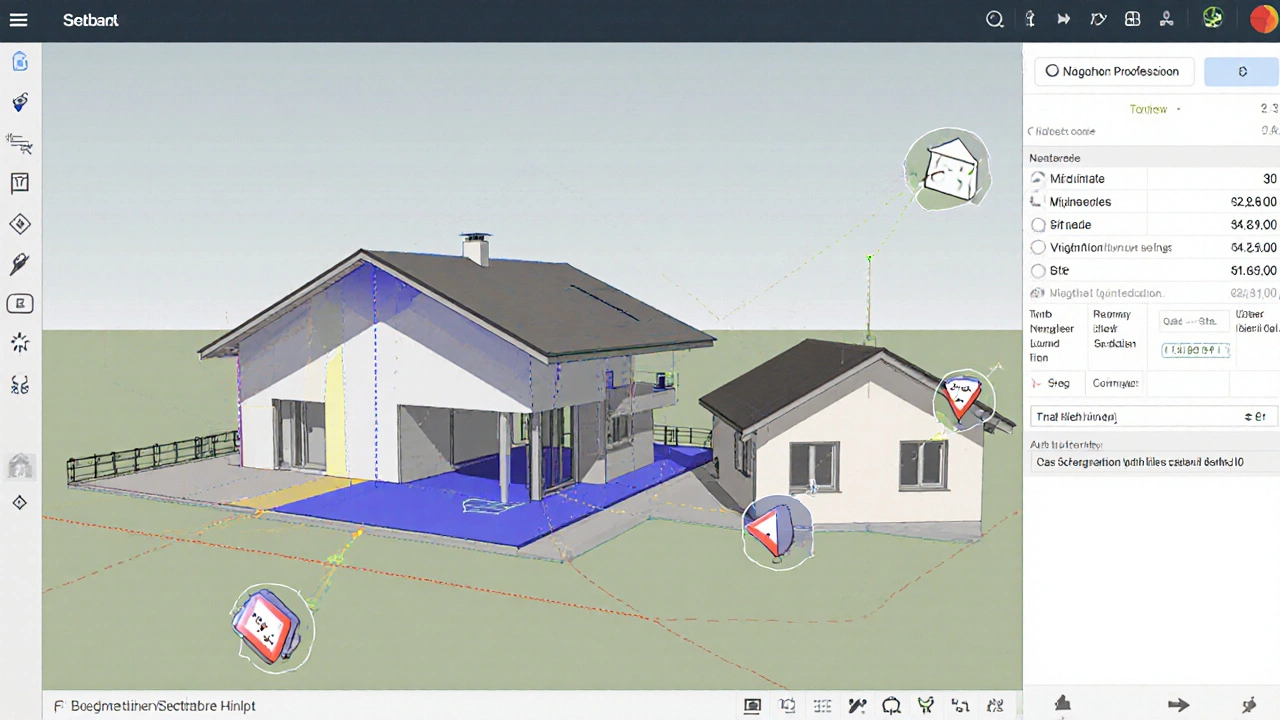The width and height of the screenshot is (1280, 720).
Task: Select the brush tool in the left toolbar
Action: pyautogui.click(x=20, y=264)
